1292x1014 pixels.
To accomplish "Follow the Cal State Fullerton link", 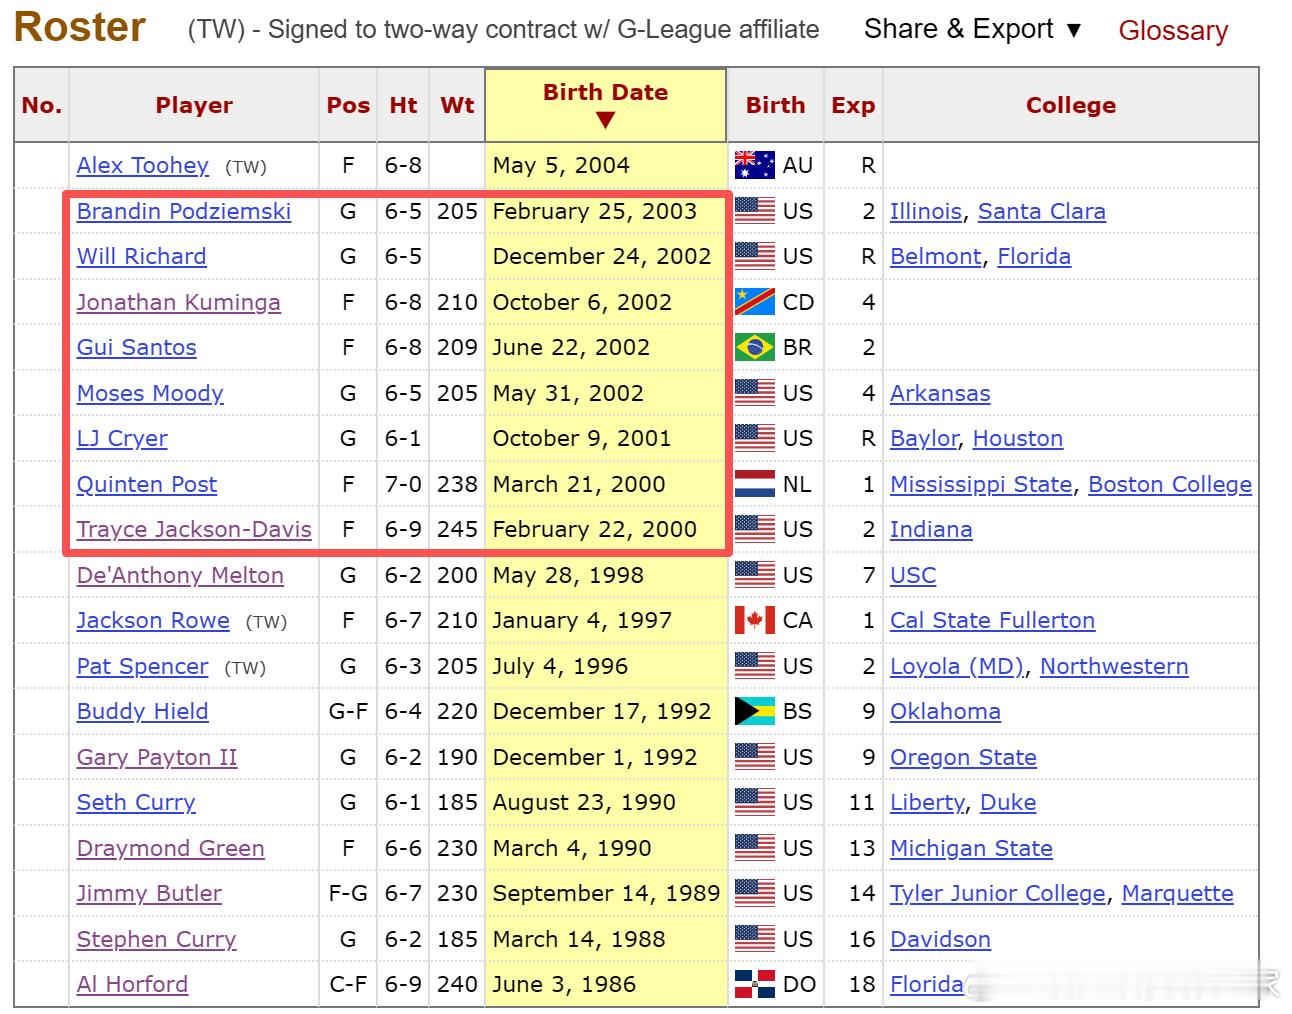I will coord(992,621).
